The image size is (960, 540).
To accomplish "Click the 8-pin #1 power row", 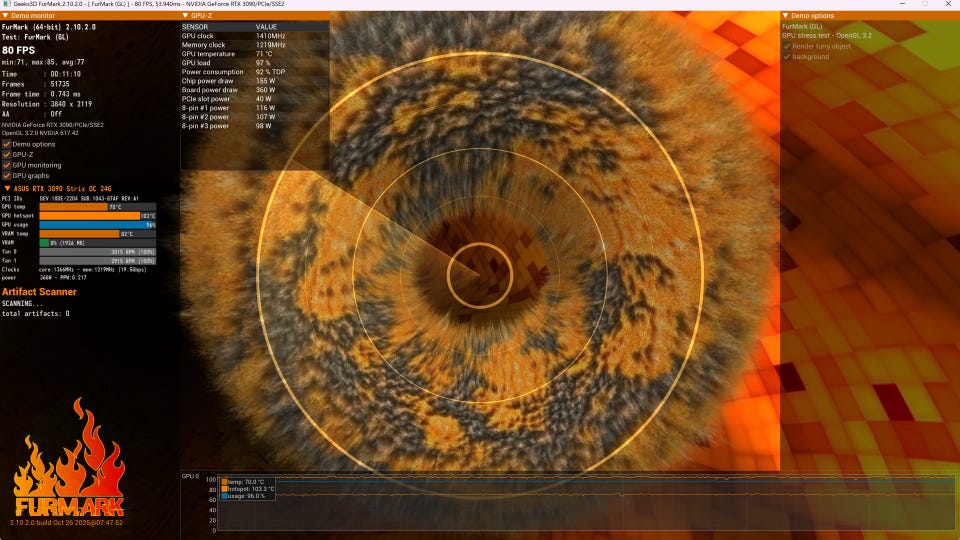I will 255,108.
